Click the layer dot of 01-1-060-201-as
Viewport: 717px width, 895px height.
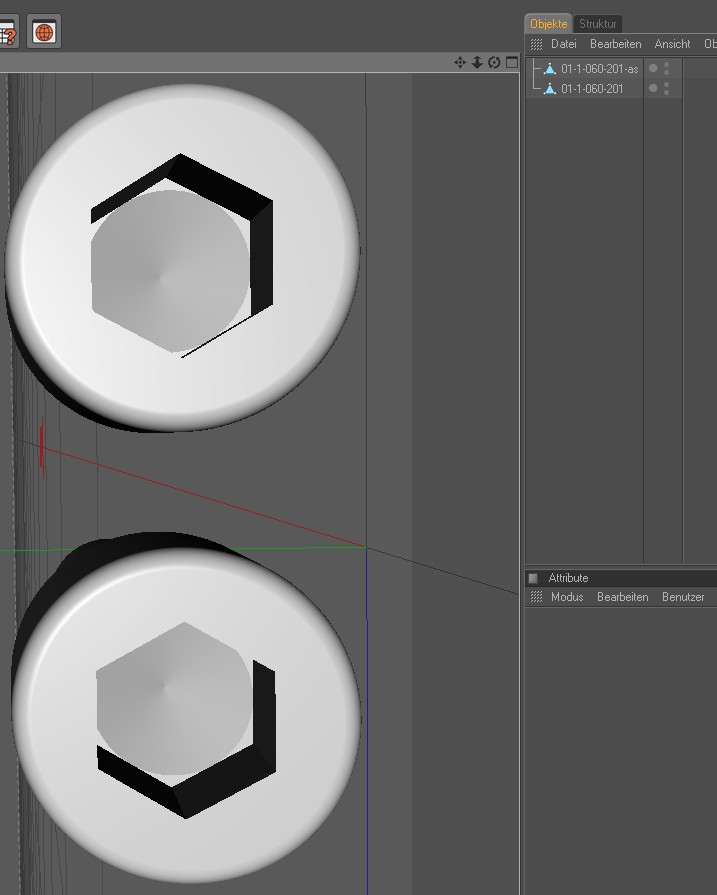tap(653, 68)
